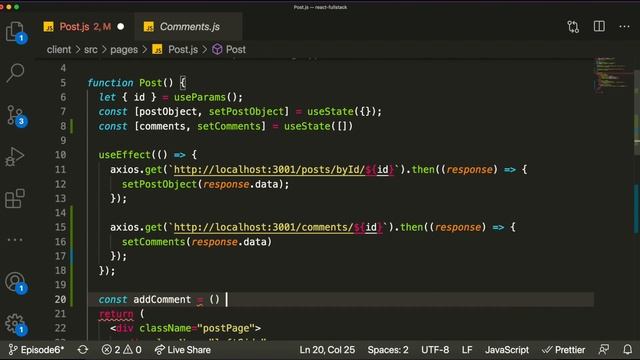640x360 pixels.
Task: Open the Search view icon
Action: pyautogui.click(x=15, y=73)
